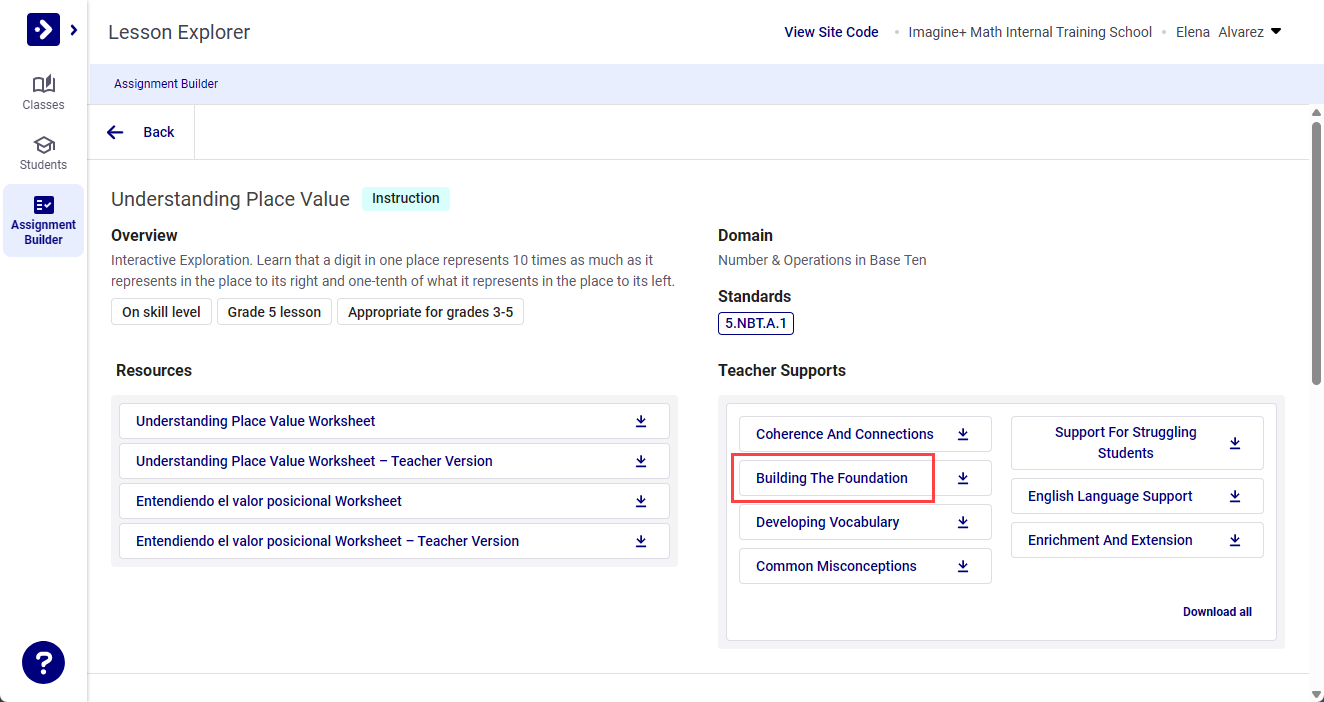This screenshot has height=702, width=1324.
Task: Select Assignment Builder in the sidebar
Action: [x=43, y=220]
